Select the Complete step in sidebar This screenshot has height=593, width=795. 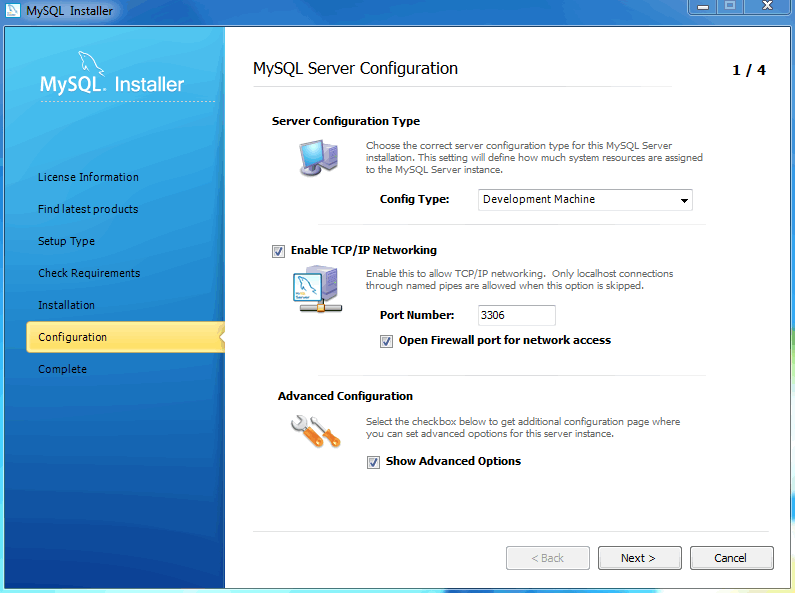click(x=62, y=369)
